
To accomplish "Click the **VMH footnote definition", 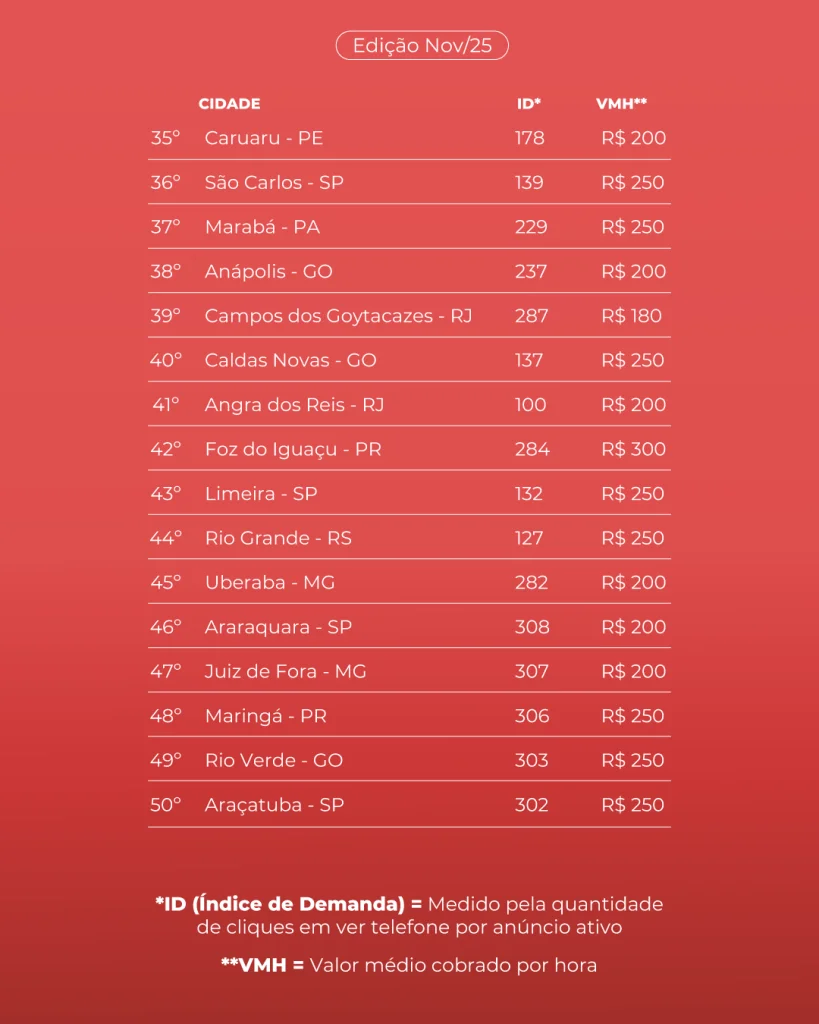I will pyautogui.click(x=409, y=965).
